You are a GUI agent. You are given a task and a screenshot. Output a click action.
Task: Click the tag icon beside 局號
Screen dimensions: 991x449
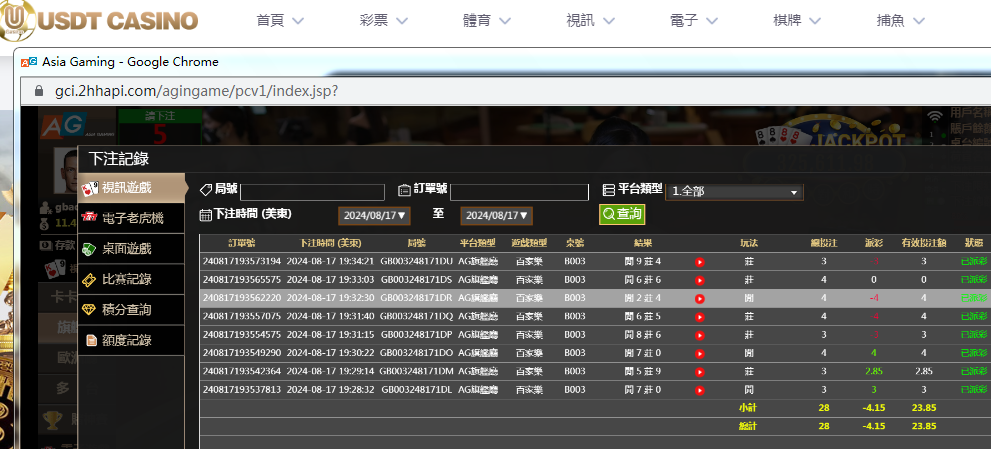coord(206,189)
